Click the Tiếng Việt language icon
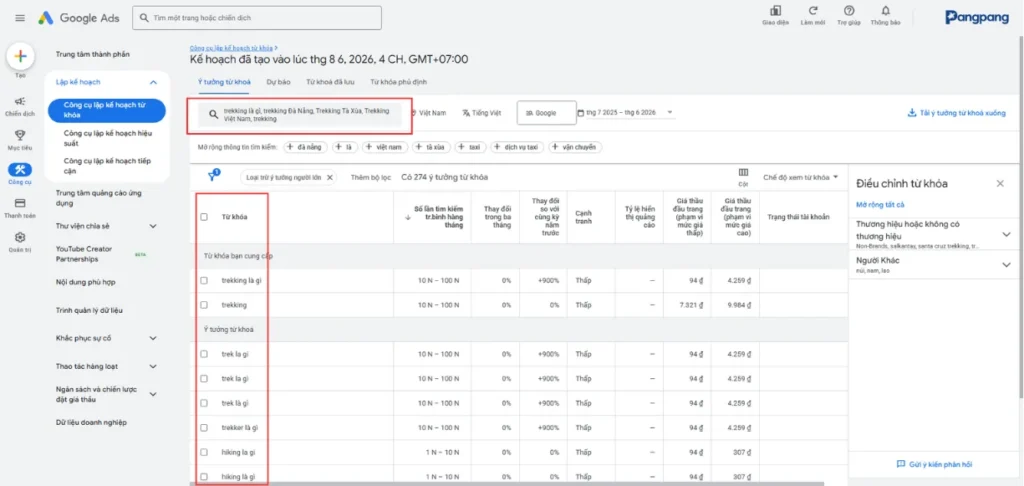The width and height of the screenshot is (1024, 486). click(466, 113)
